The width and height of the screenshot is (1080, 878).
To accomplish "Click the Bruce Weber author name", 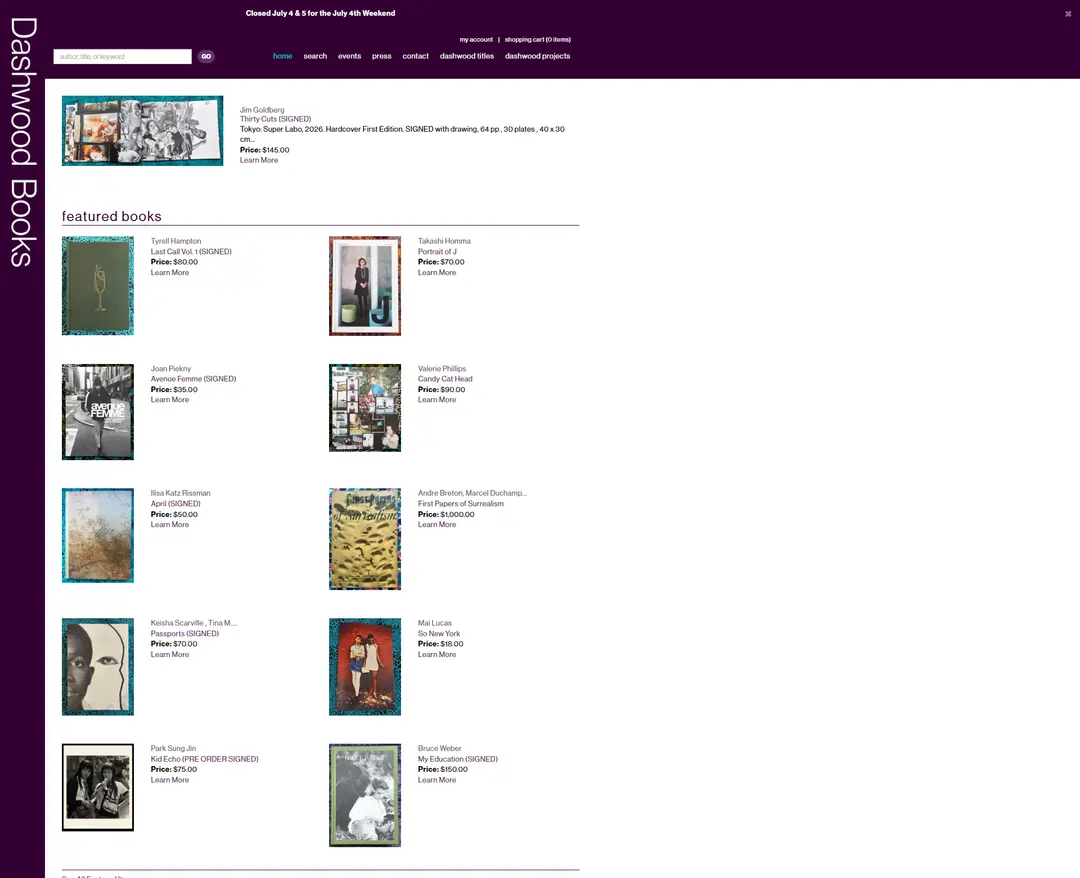I will [x=439, y=749].
